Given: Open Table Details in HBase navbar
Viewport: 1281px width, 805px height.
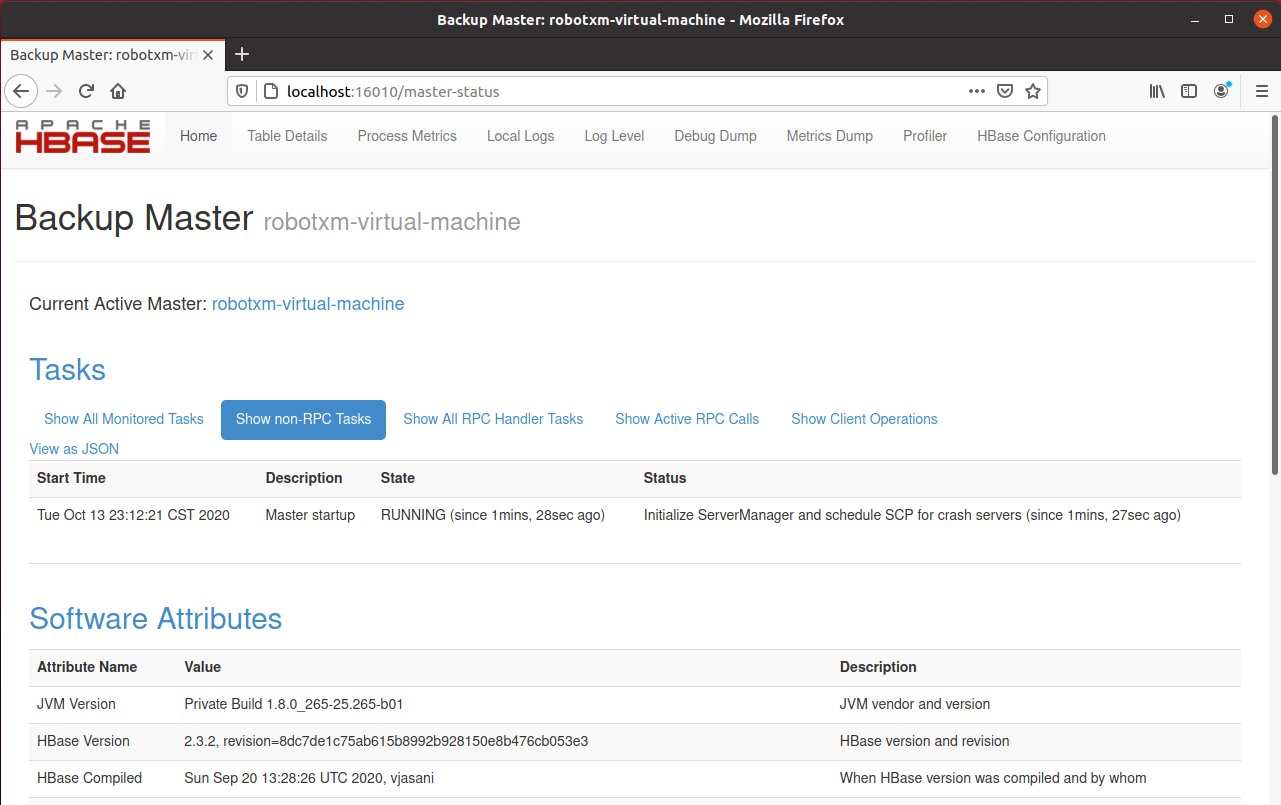Looking at the screenshot, I should [287, 136].
